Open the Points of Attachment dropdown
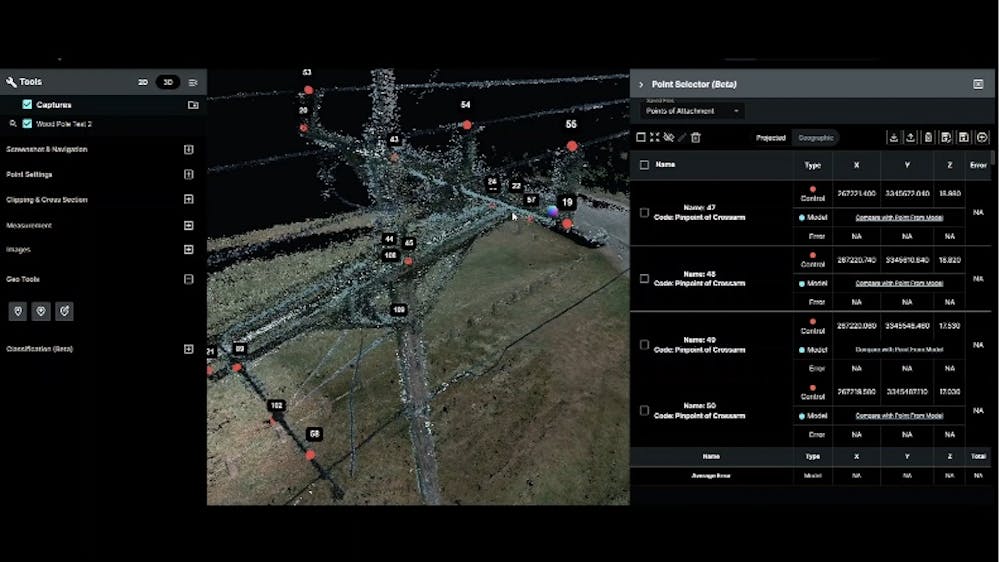 click(692, 111)
